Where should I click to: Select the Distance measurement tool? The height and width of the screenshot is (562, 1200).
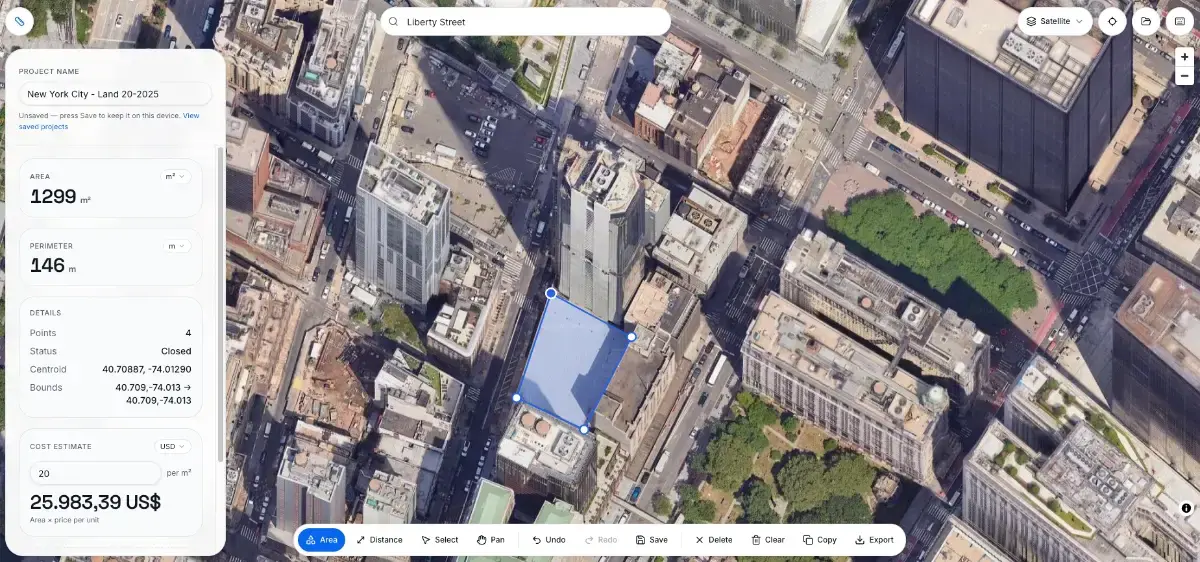(379, 540)
